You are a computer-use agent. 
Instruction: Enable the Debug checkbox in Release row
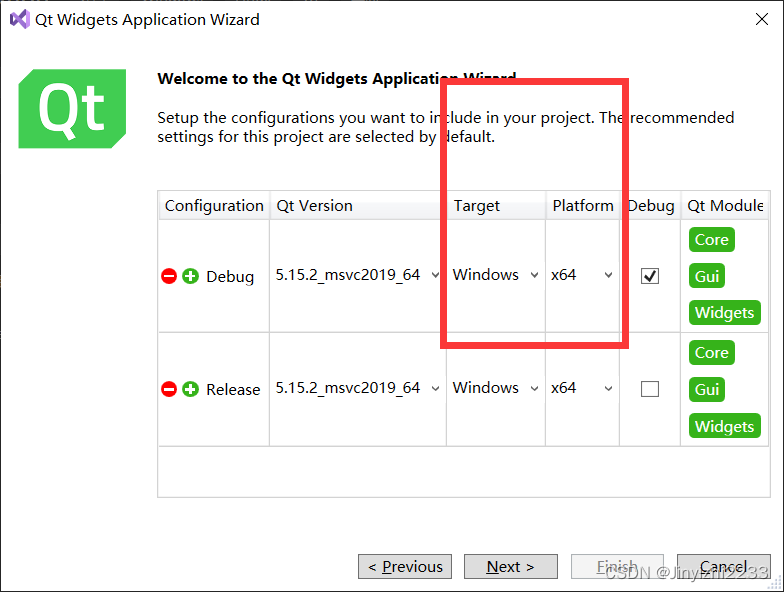650,389
